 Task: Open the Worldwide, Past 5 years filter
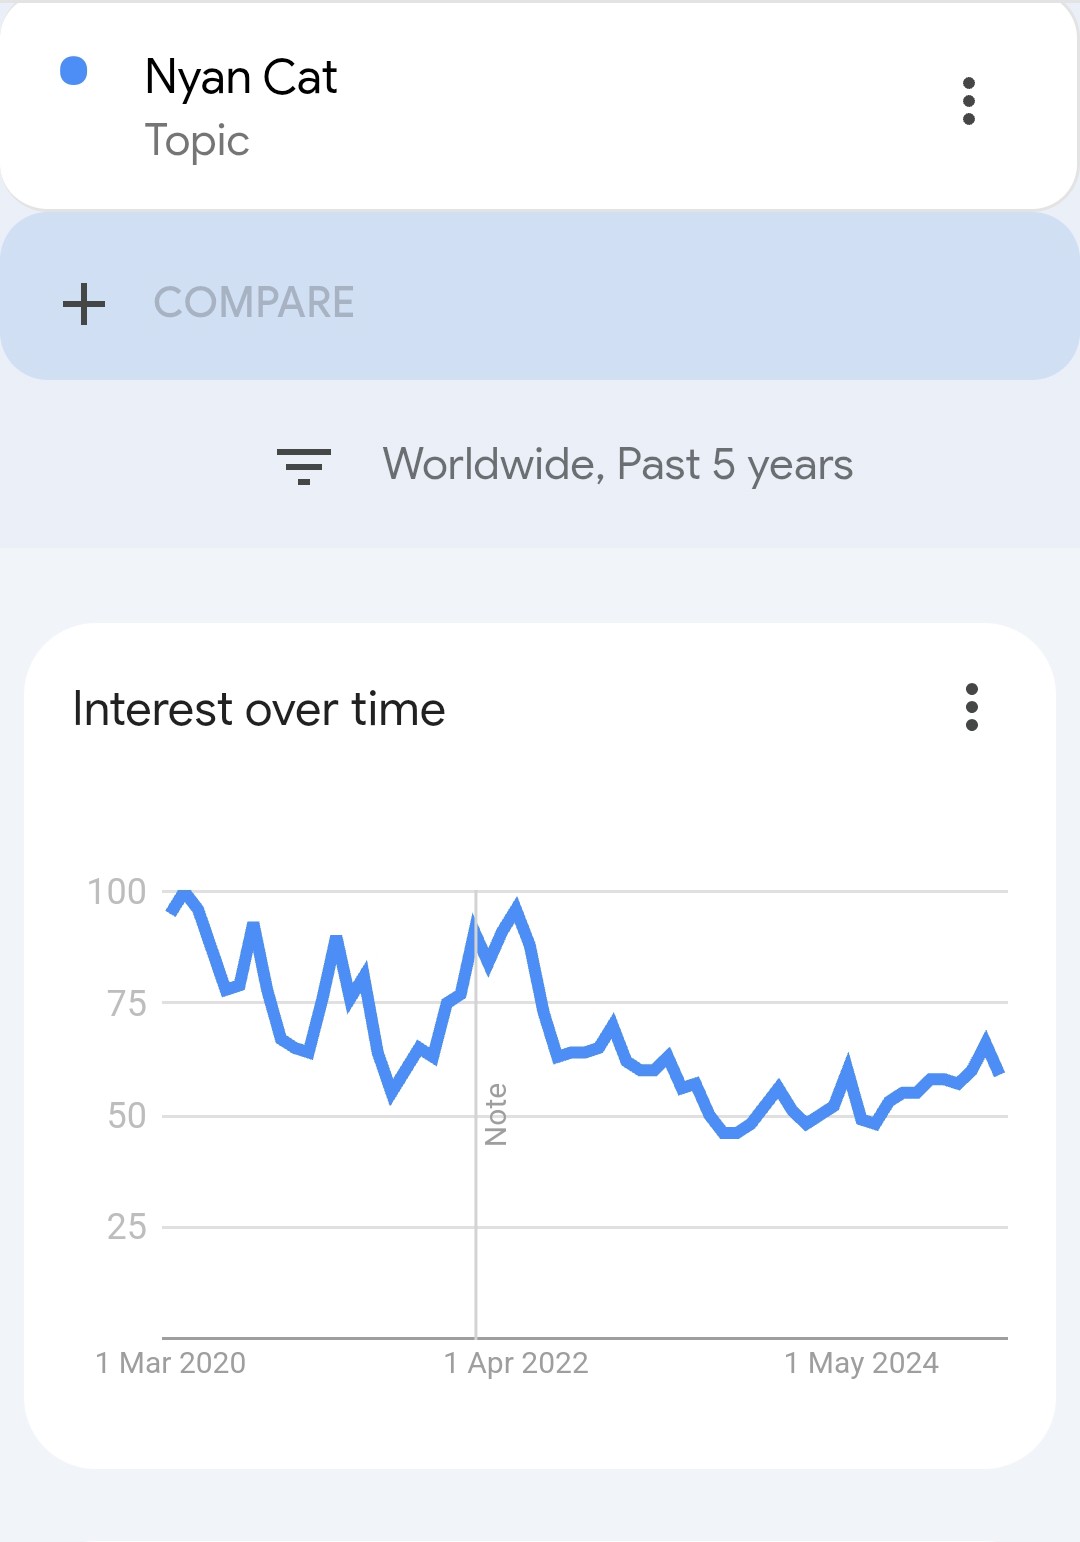click(617, 465)
